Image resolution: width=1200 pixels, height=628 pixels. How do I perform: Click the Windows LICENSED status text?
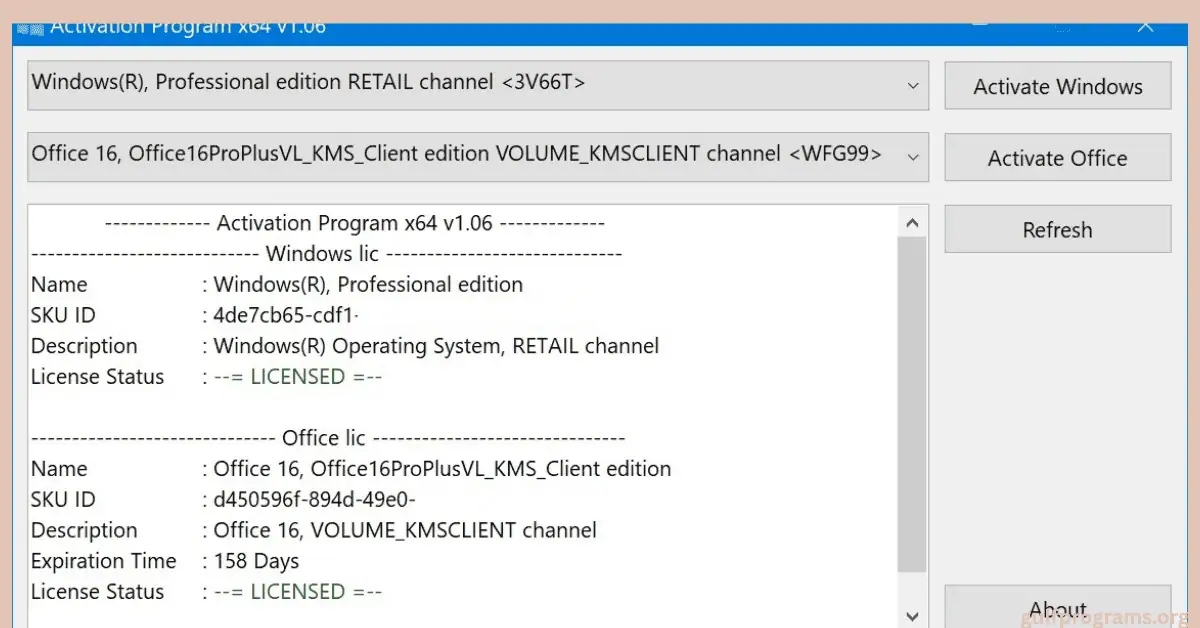[x=298, y=377]
